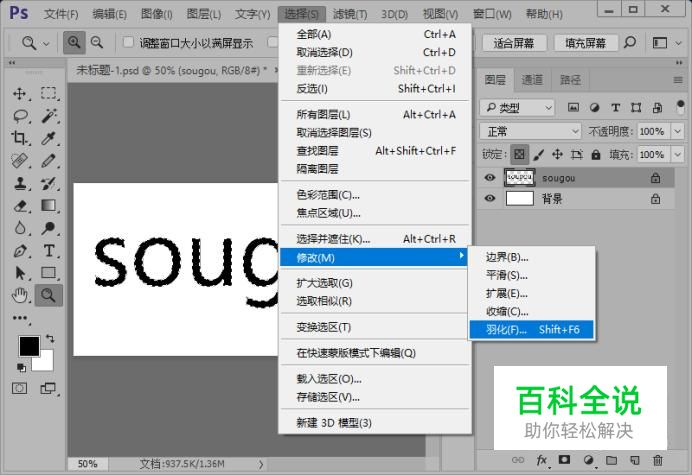Viewport: 692px width, 475px height.
Task: Toggle lock all padlock icon
Action: click(596, 155)
